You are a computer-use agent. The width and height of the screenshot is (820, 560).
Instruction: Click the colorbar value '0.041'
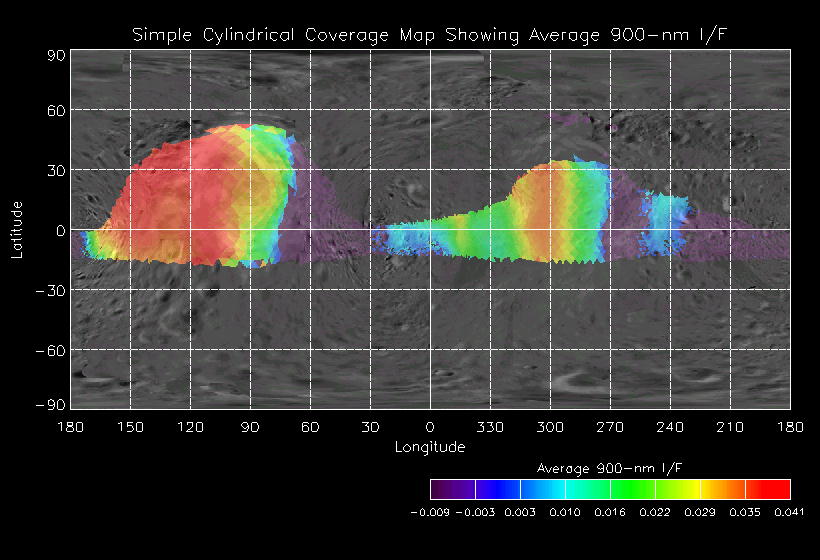[790, 512]
